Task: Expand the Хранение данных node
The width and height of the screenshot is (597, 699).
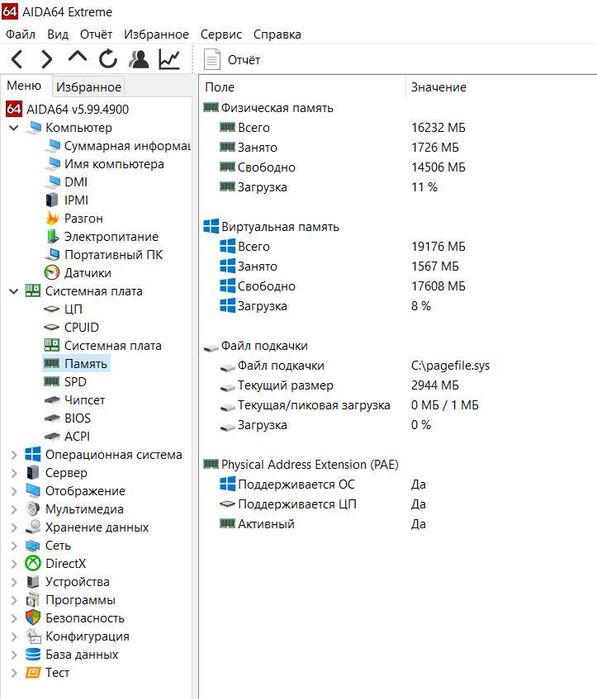Action: [x=14, y=528]
